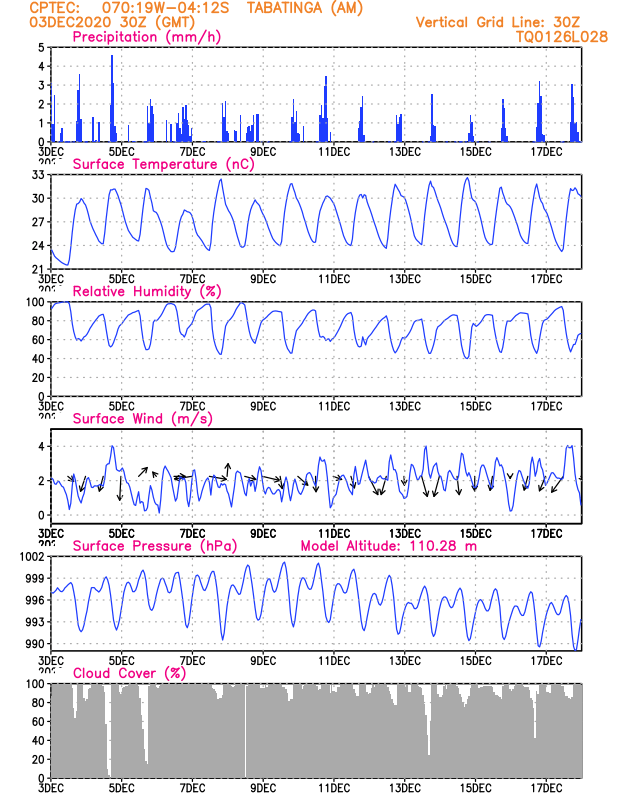
Task: Click 13DEC label under Surface Wind chart
Action: pos(404,533)
